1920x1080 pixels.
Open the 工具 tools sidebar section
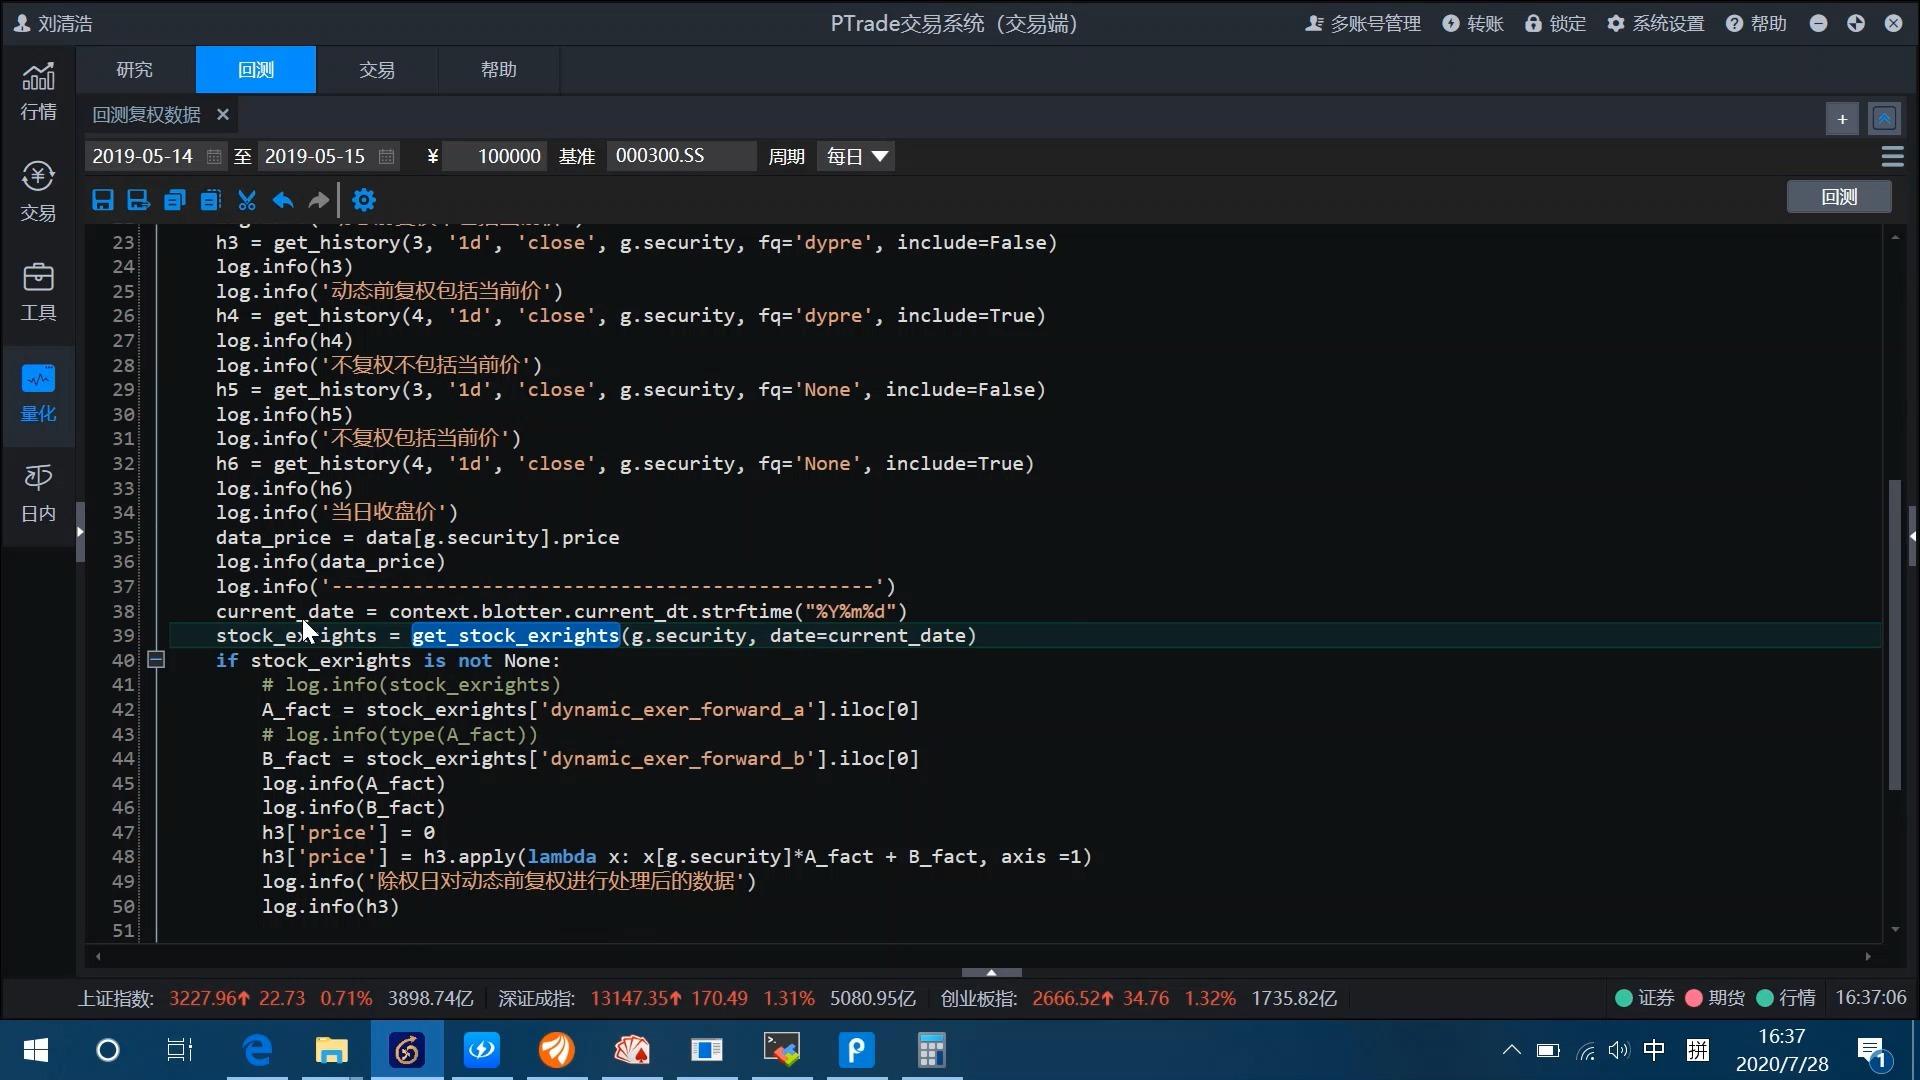click(x=38, y=291)
